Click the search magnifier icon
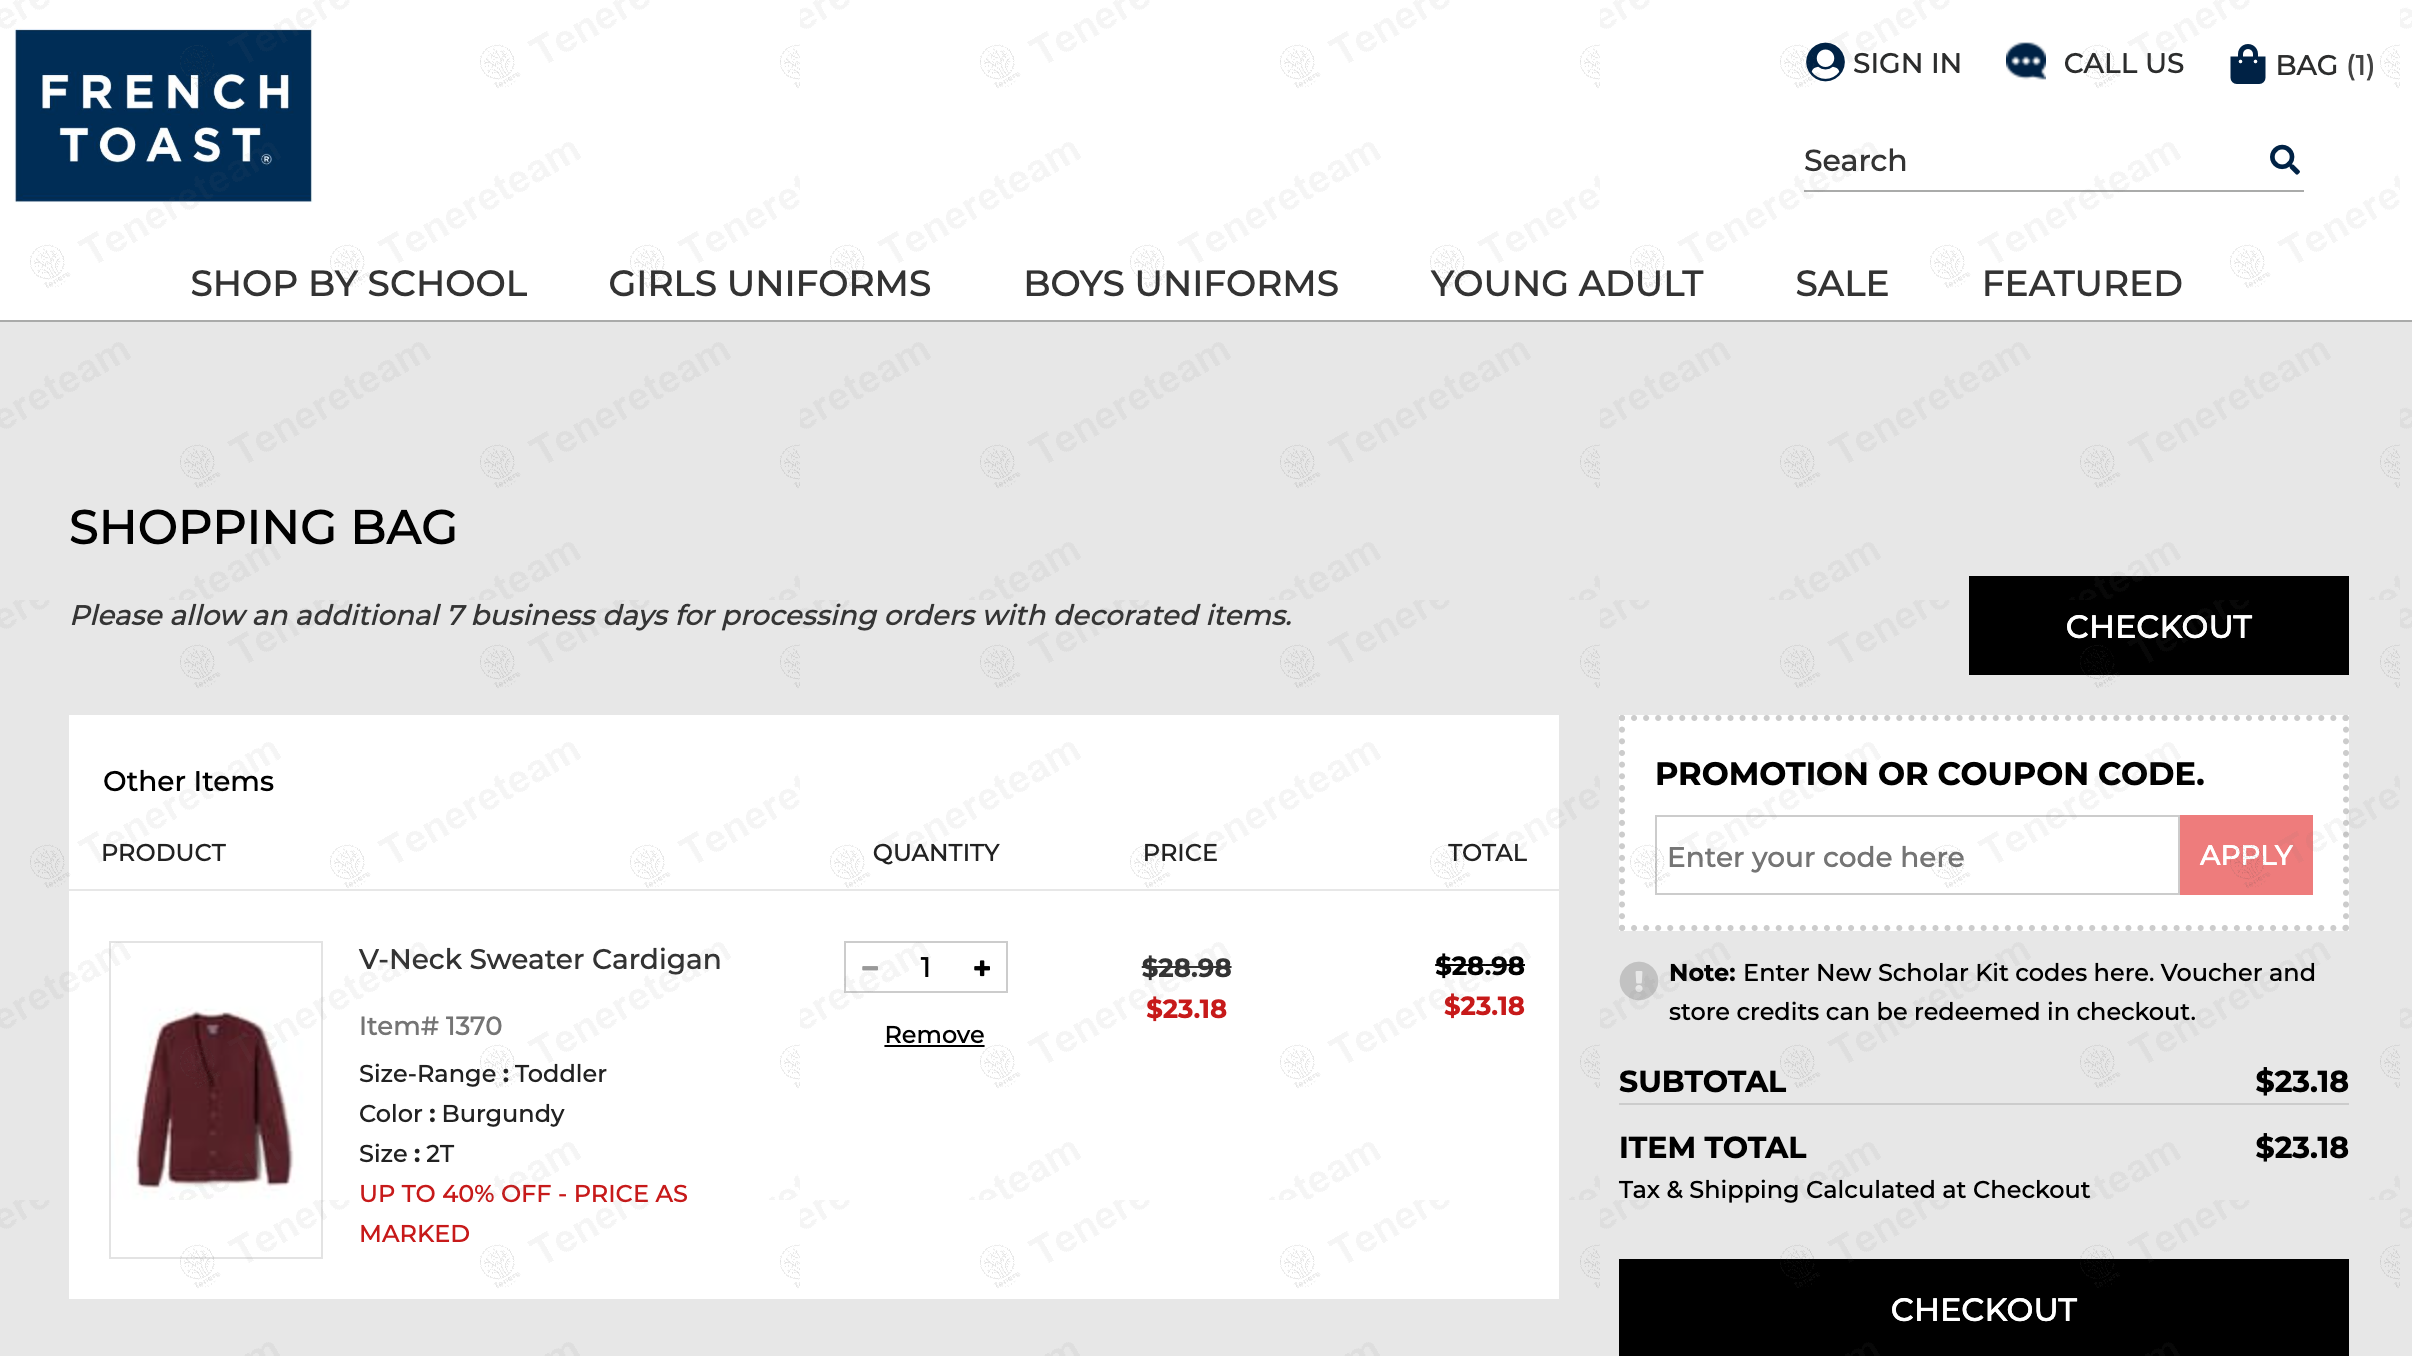 point(2284,159)
